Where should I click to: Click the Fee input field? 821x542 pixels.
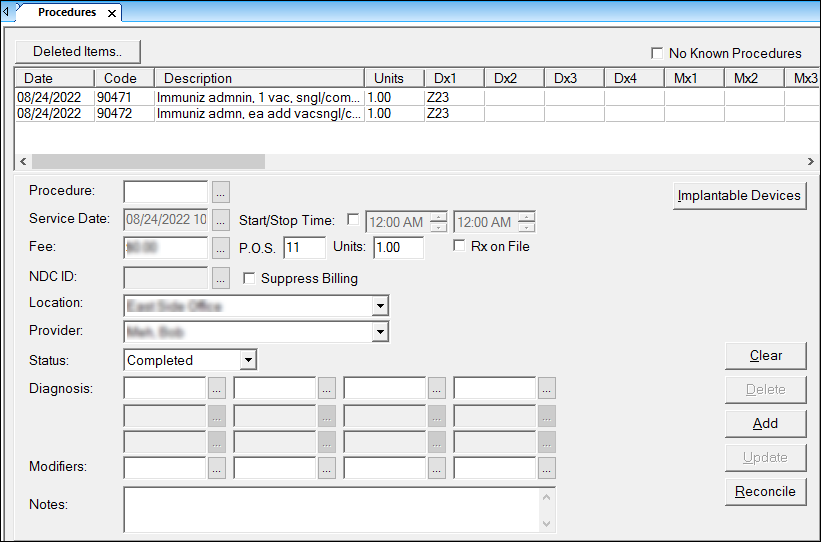(165, 248)
